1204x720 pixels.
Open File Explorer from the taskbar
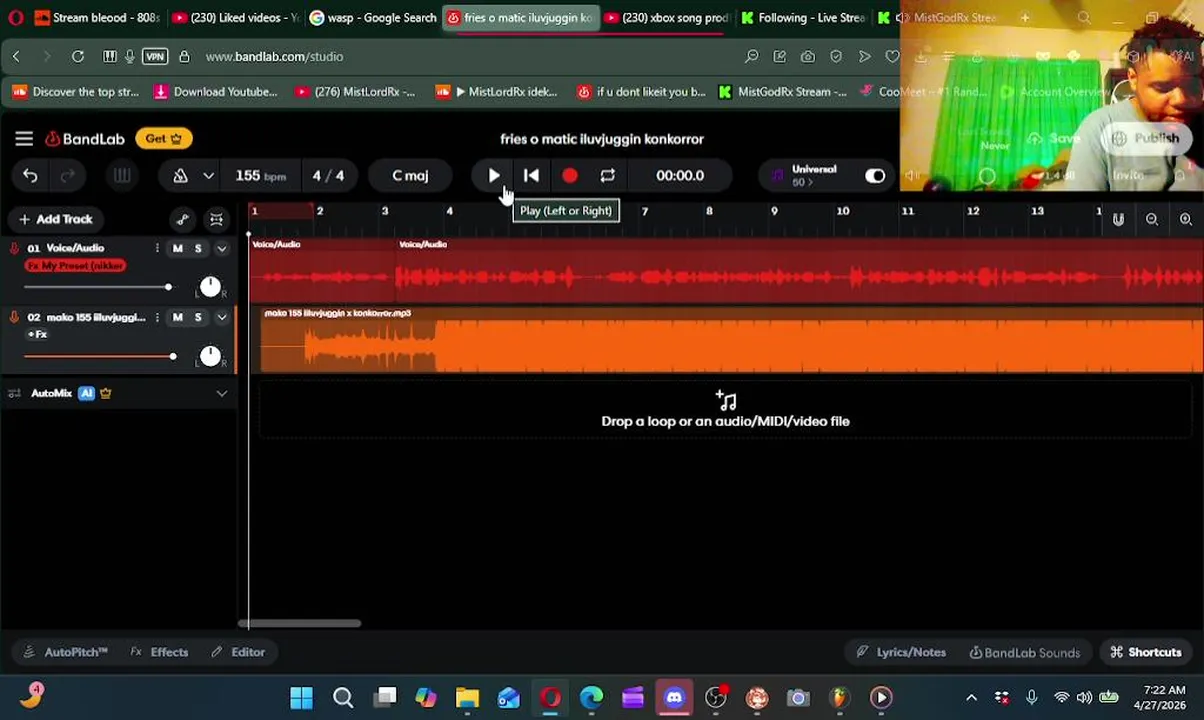(x=467, y=697)
